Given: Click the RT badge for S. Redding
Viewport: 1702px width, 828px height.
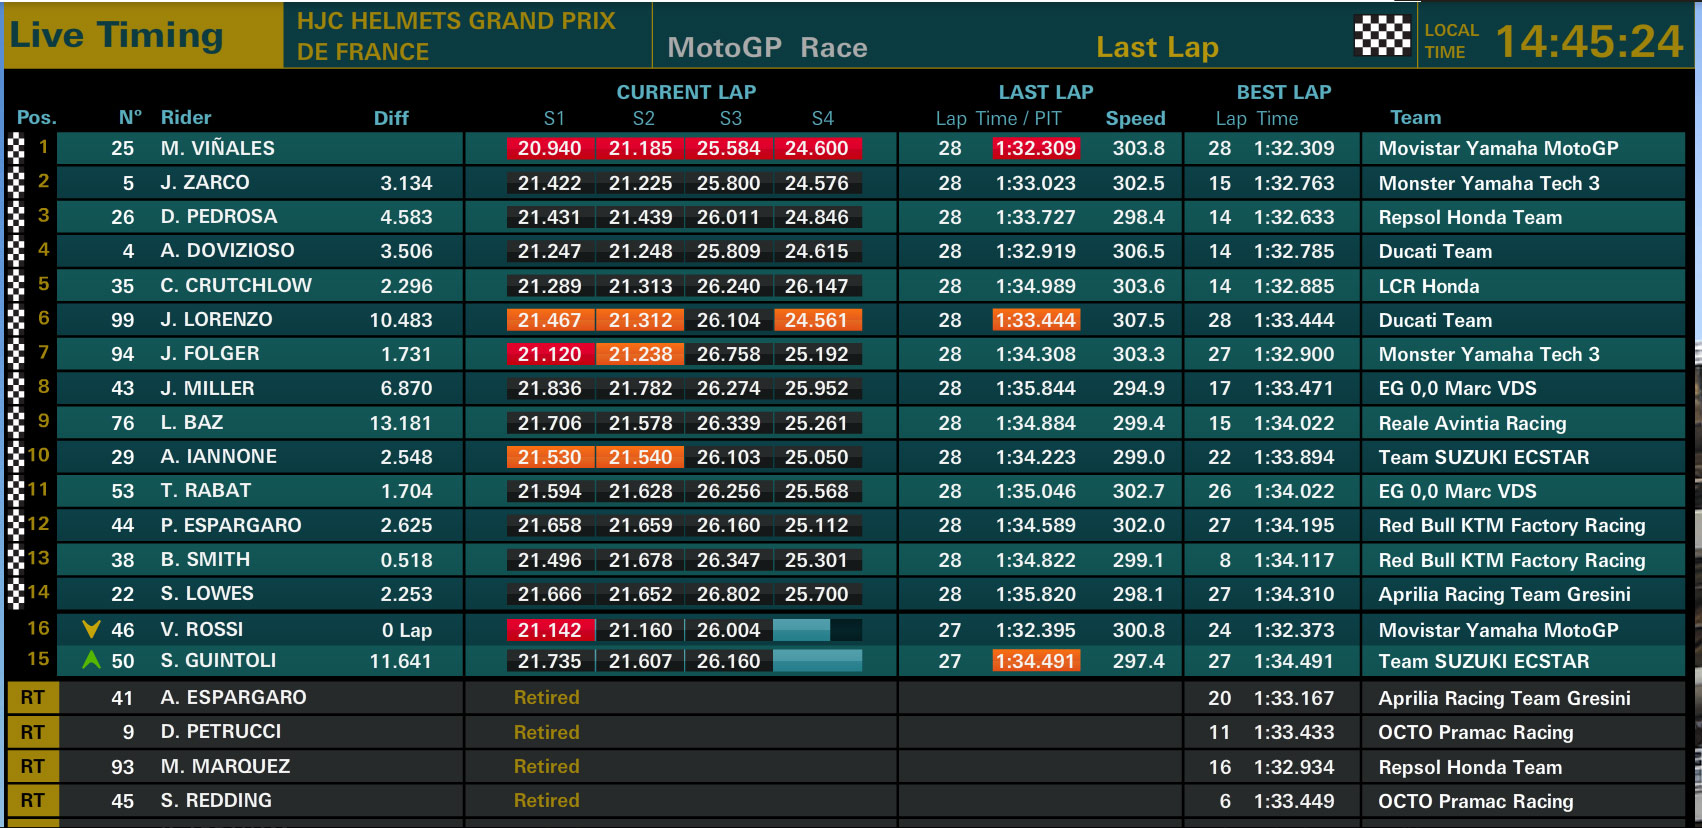Looking at the screenshot, I should coord(32,801).
